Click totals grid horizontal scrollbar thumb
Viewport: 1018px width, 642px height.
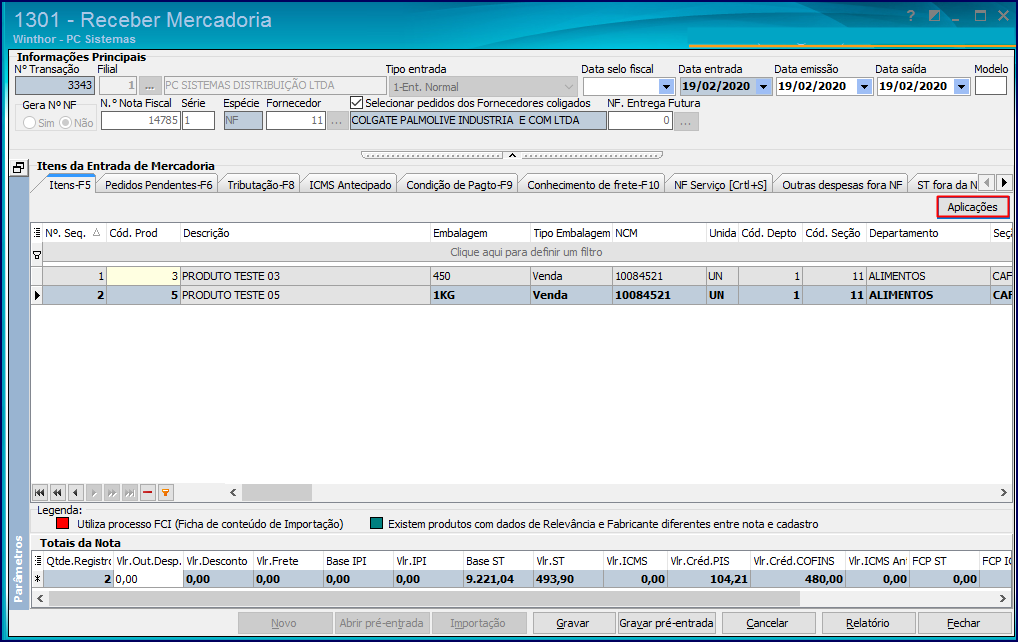click(x=425, y=598)
